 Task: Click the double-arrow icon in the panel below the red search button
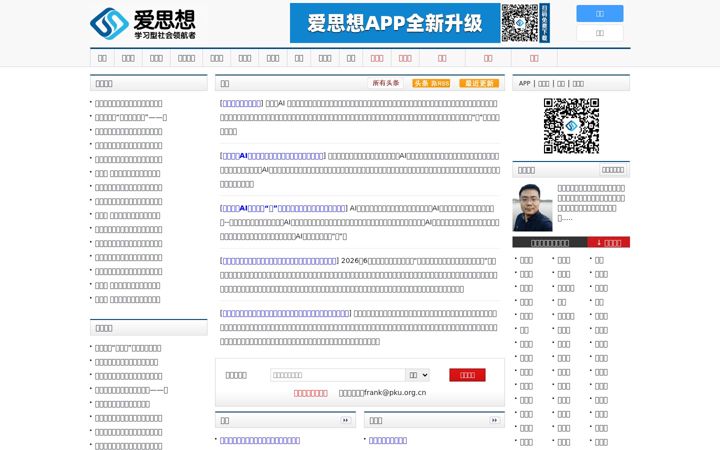(494, 420)
